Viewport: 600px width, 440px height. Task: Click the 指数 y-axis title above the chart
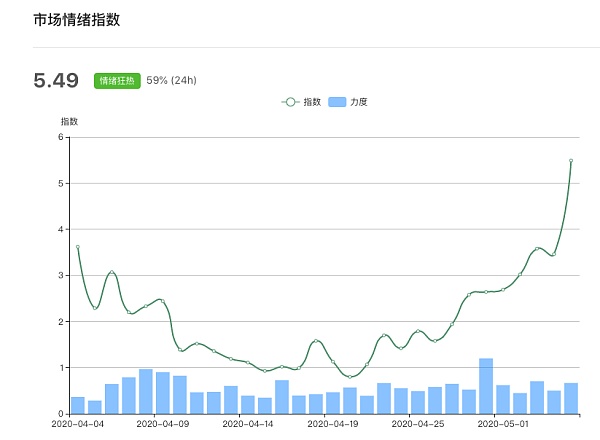point(69,121)
